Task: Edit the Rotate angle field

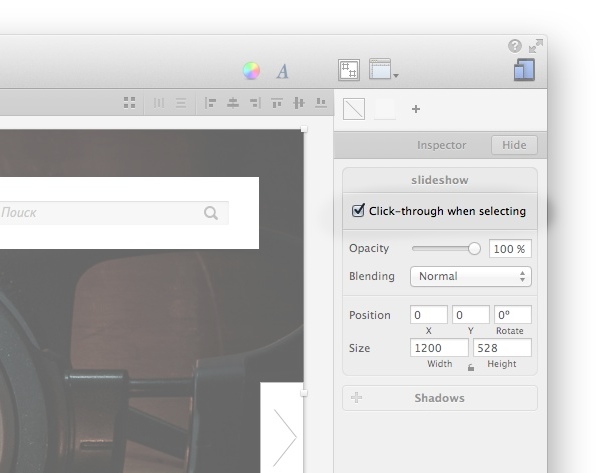Action: 513,315
